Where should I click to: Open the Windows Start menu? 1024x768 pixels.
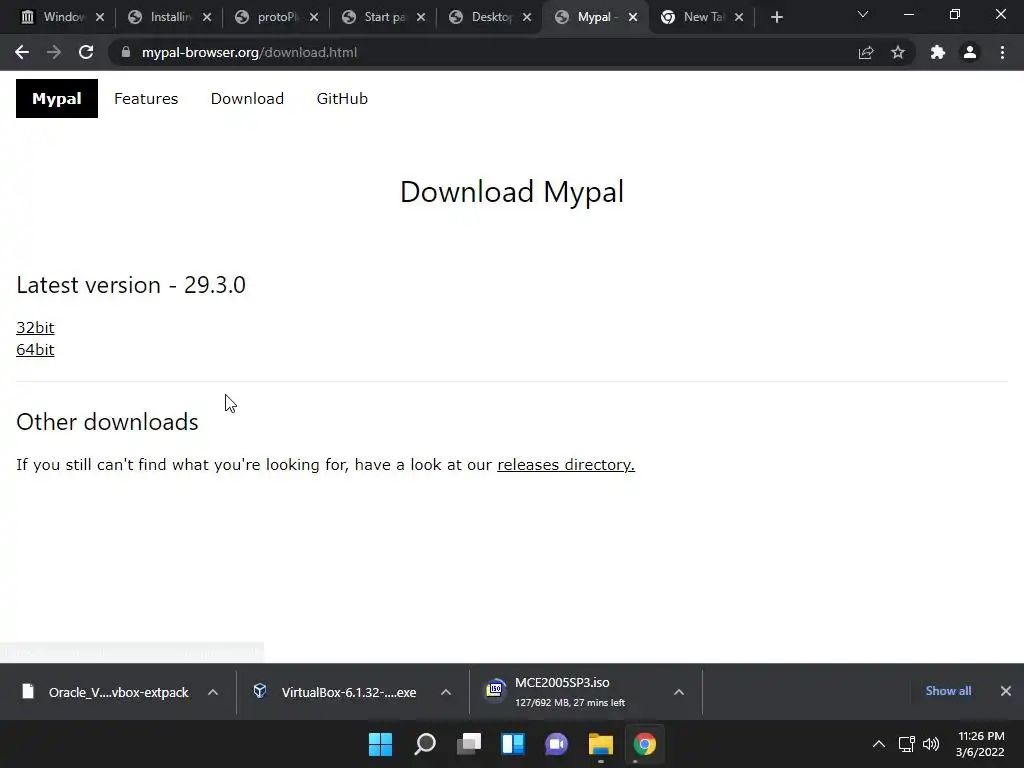click(380, 744)
